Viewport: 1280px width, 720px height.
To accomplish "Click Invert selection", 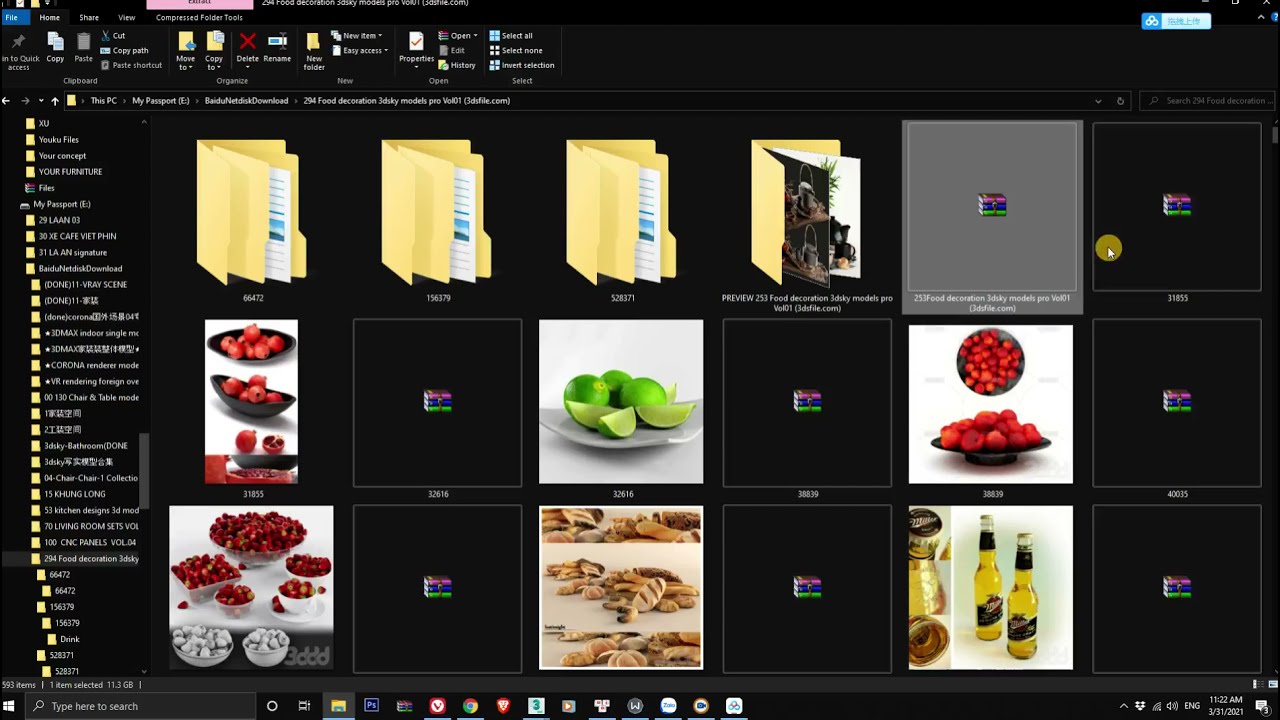I will click(x=521, y=65).
